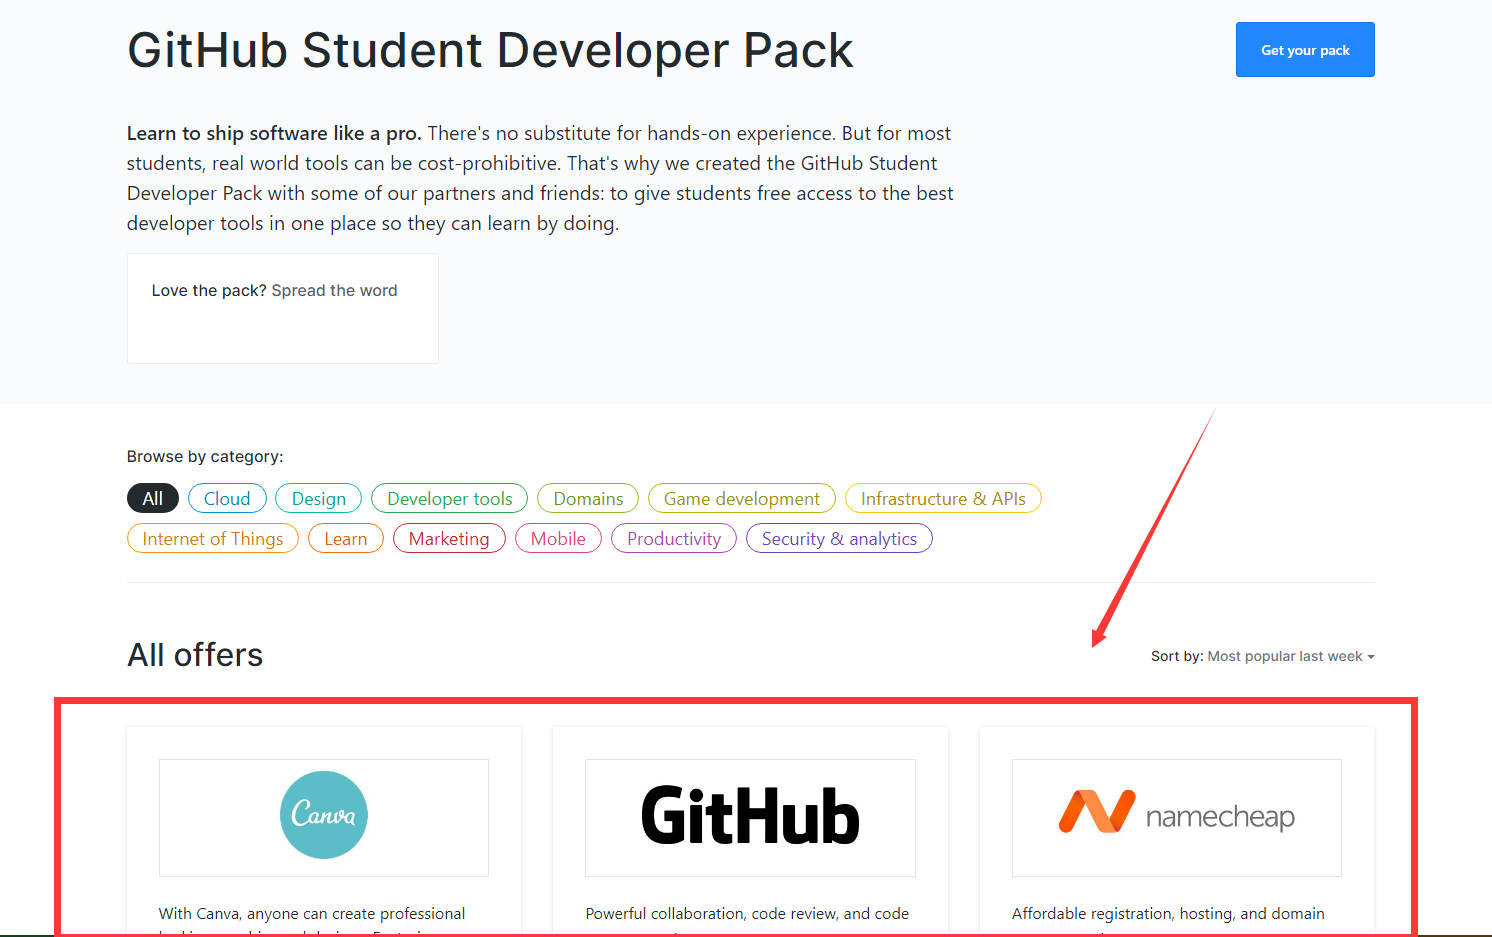Open the GitHub offer logo
The image size is (1492, 937).
coord(750,817)
